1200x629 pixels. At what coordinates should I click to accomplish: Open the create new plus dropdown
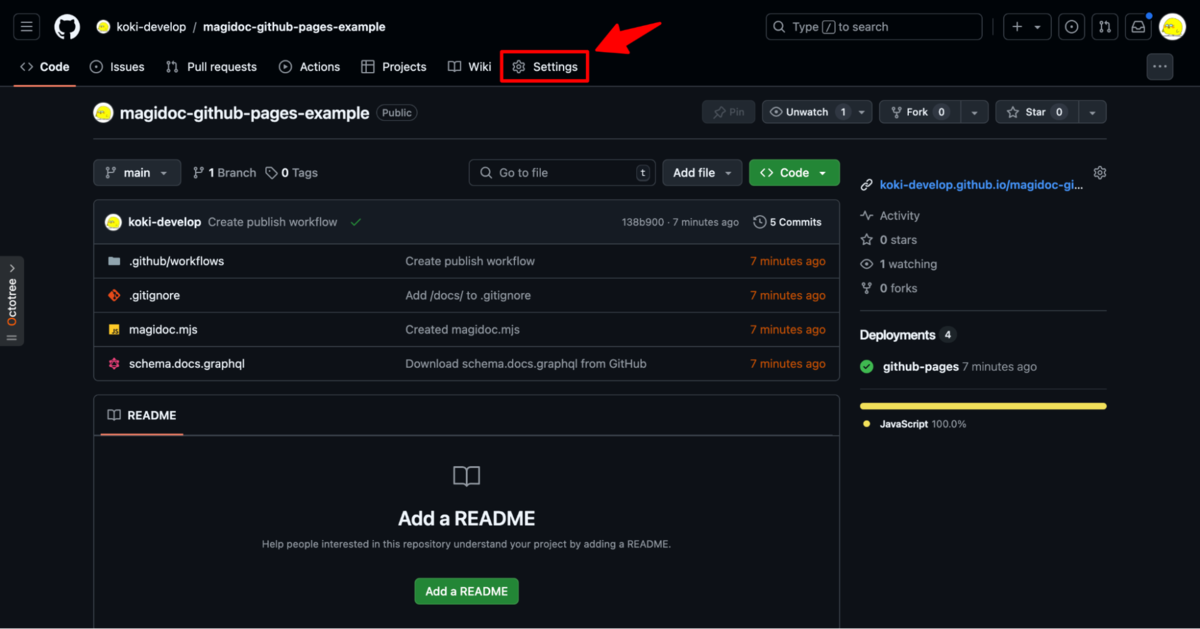1027,27
